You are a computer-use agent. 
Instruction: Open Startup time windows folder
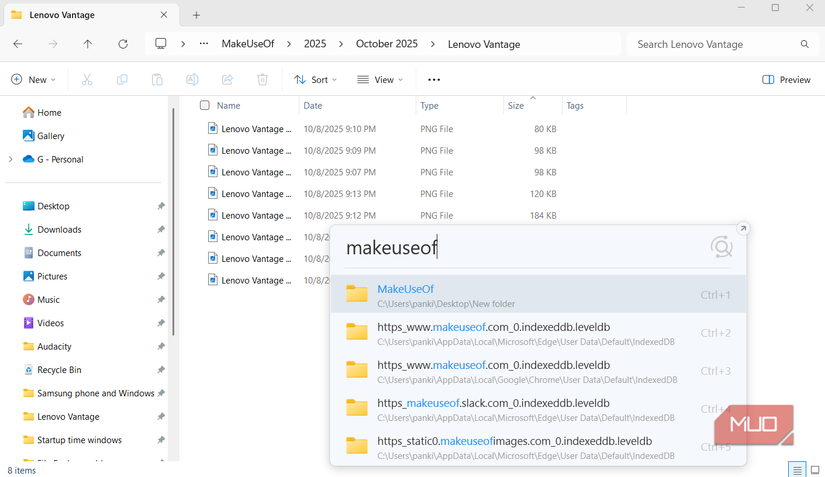[x=72, y=440]
